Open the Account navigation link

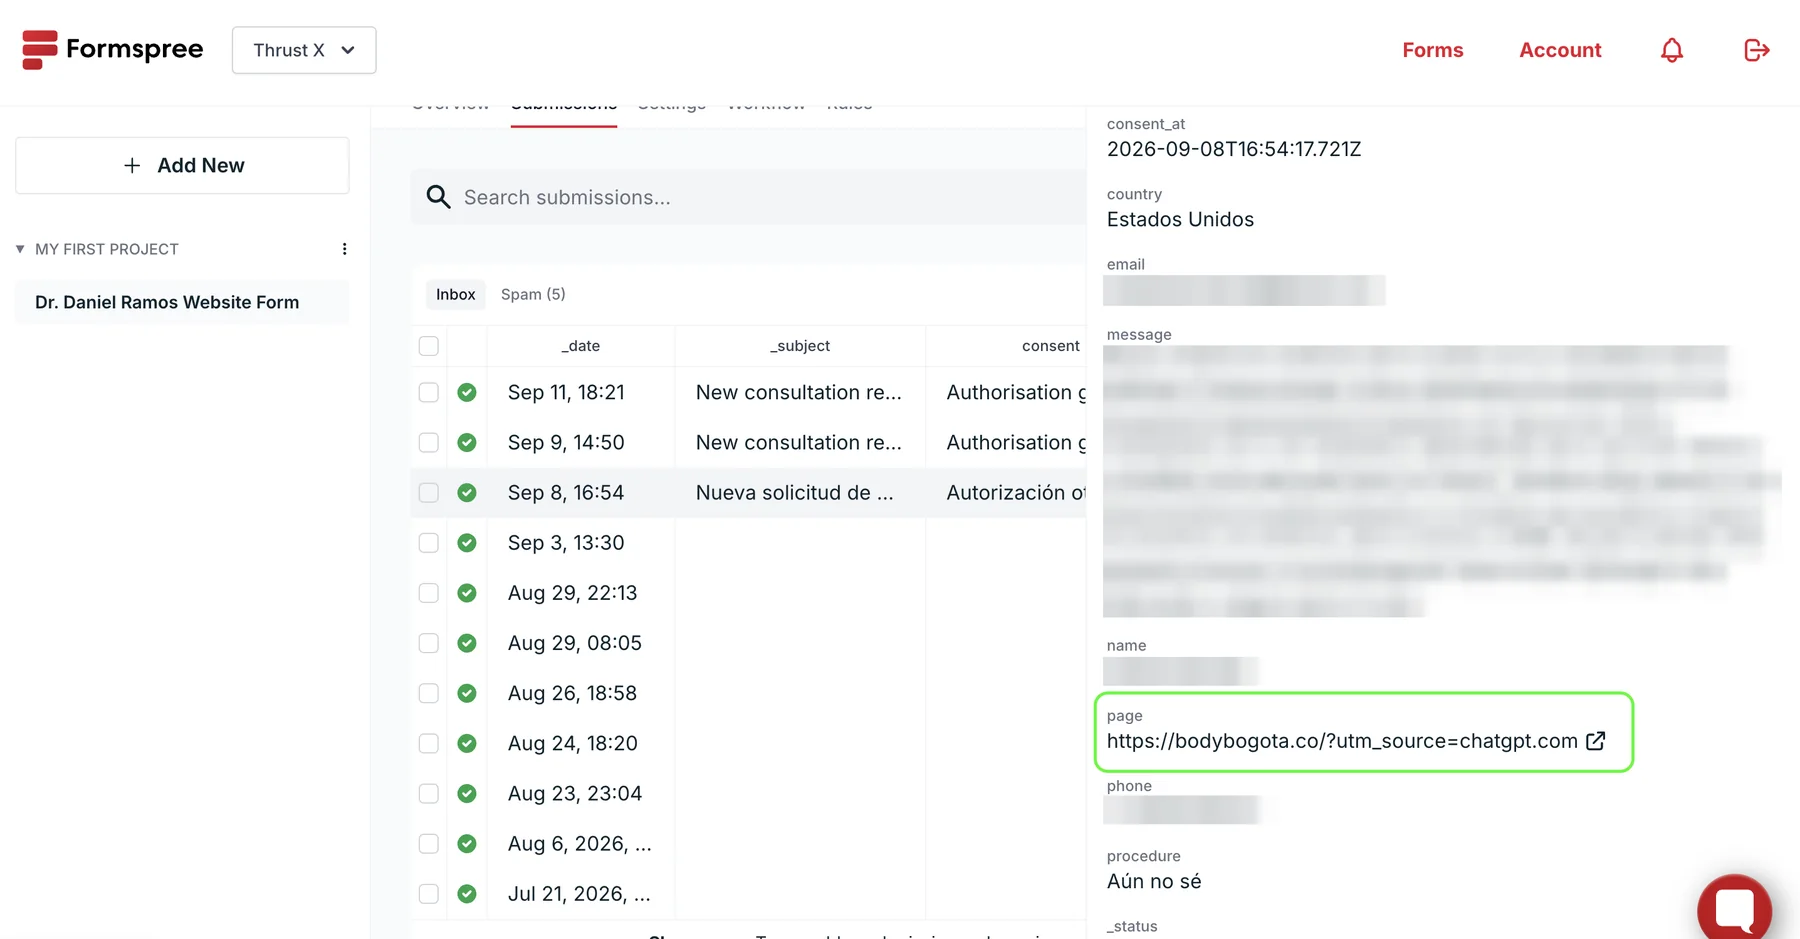(x=1560, y=50)
